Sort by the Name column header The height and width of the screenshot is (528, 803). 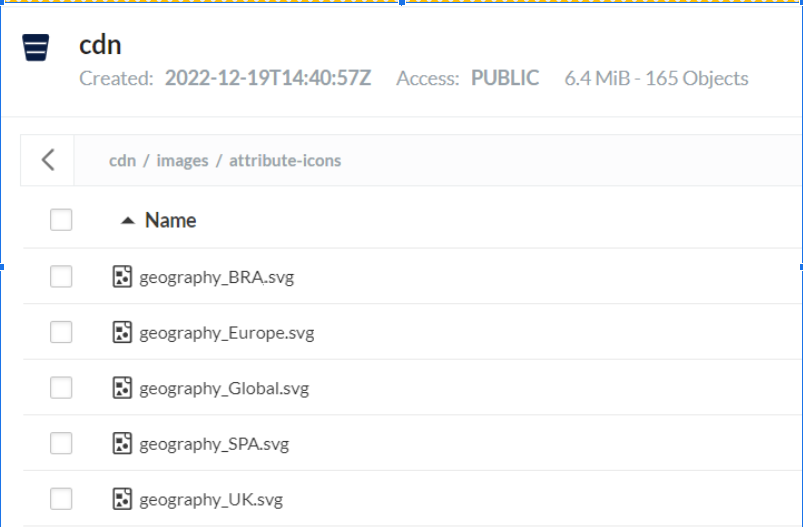coord(170,220)
